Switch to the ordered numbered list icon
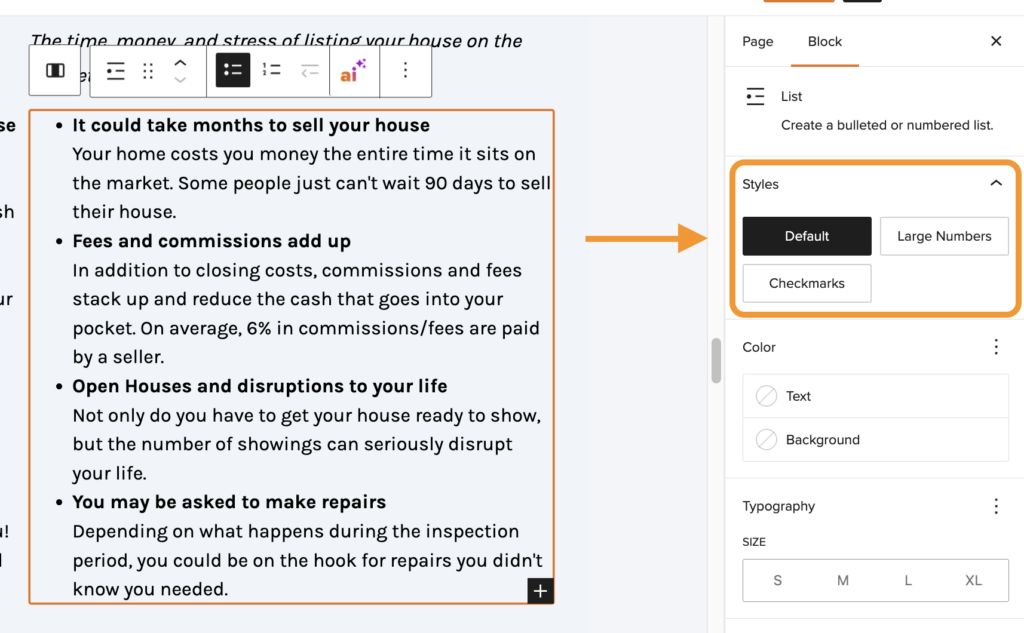The width and height of the screenshot is (1024, 633). [271, 70]
